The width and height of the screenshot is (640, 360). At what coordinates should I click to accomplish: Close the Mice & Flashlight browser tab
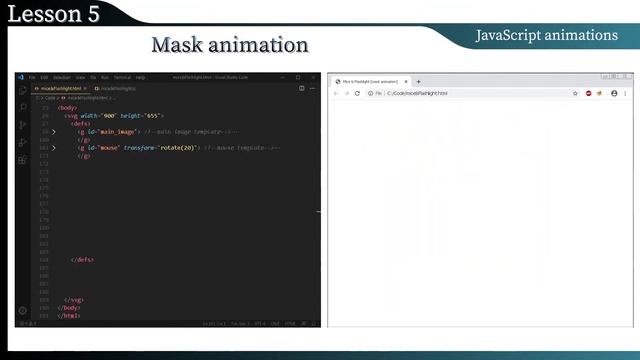[406, 82]
